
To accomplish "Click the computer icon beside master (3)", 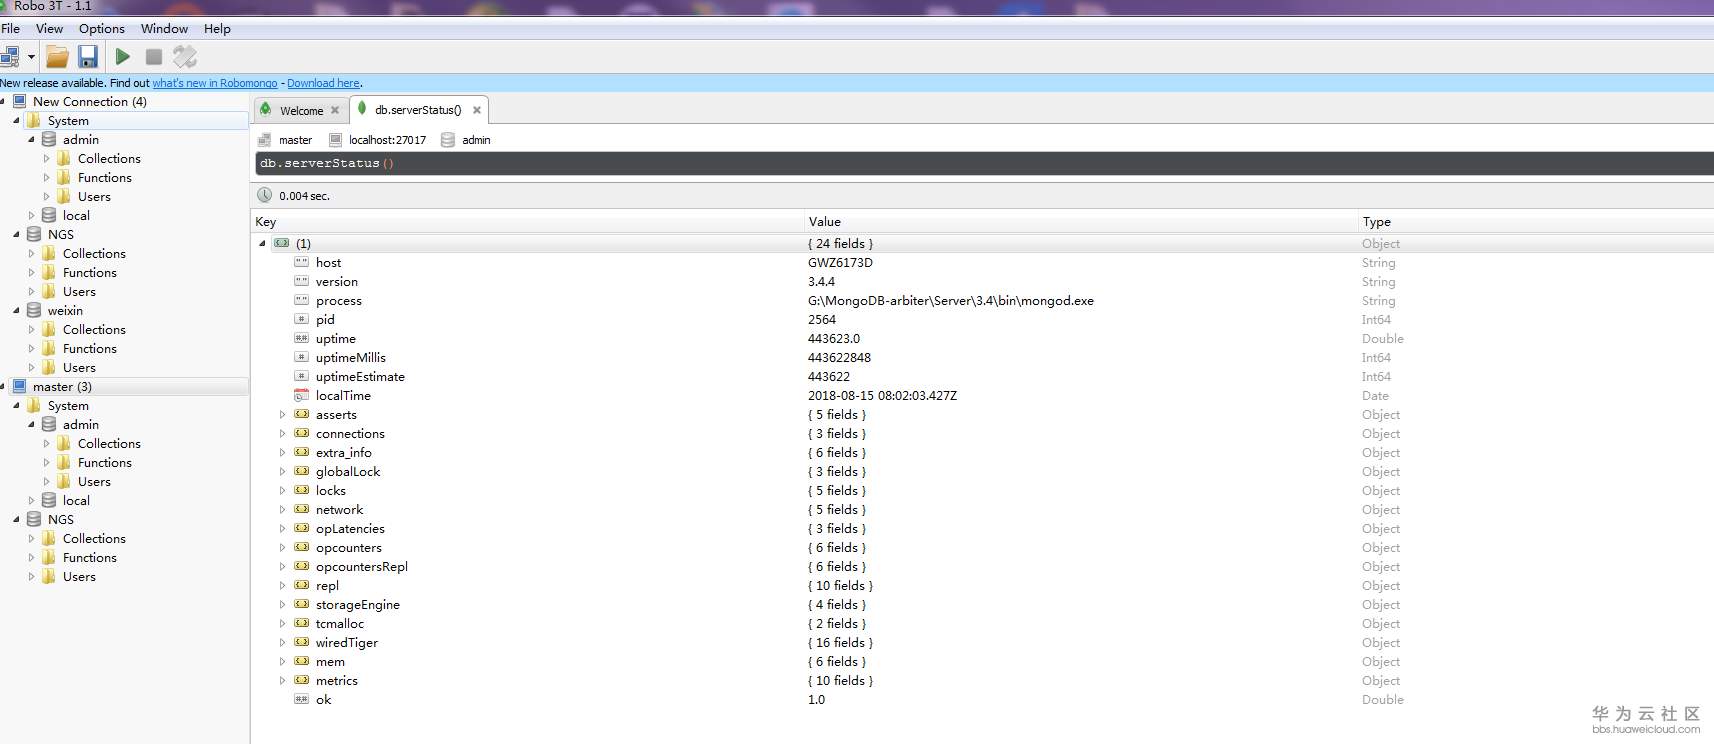I will [19, 386].
